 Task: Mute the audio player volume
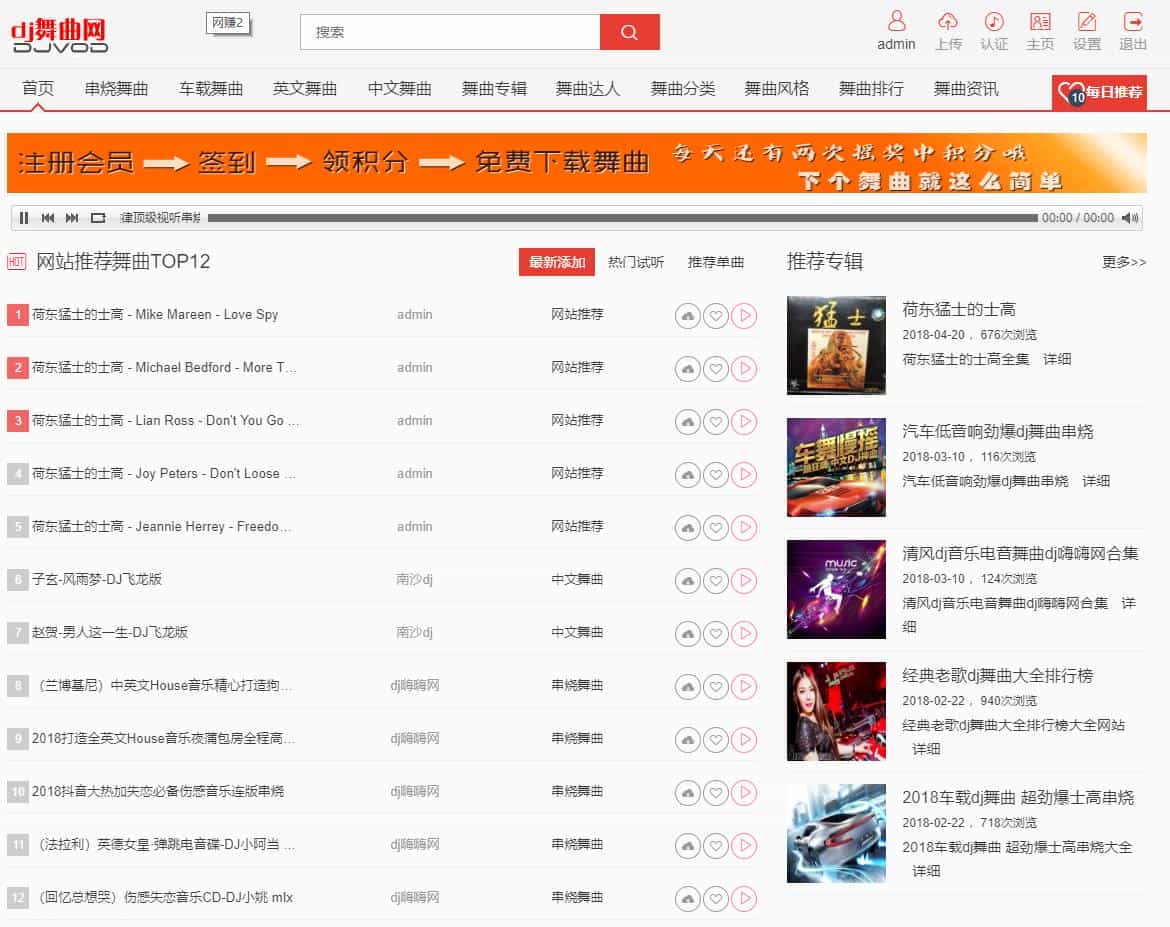point(1130,218)
